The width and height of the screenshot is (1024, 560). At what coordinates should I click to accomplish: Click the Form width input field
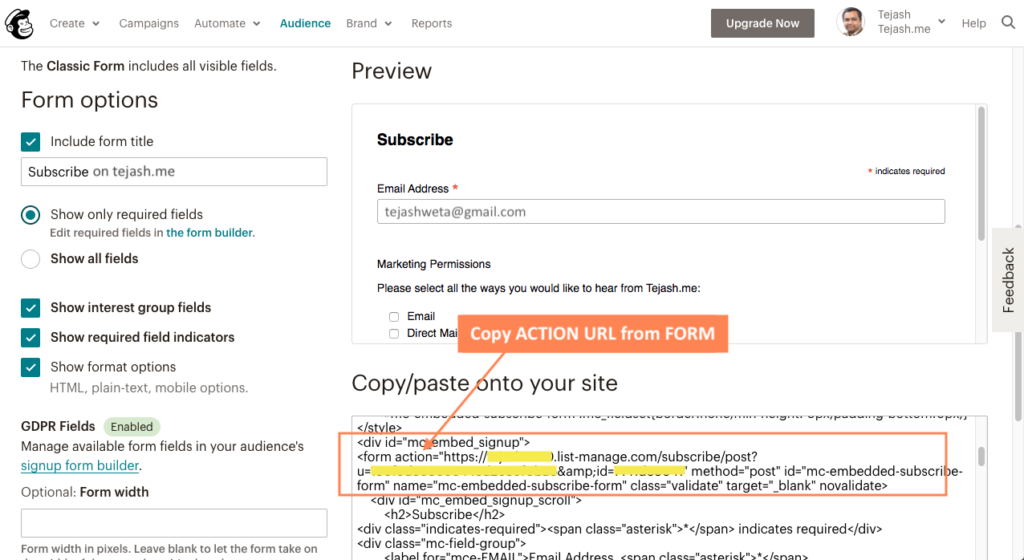pos(174,523)
